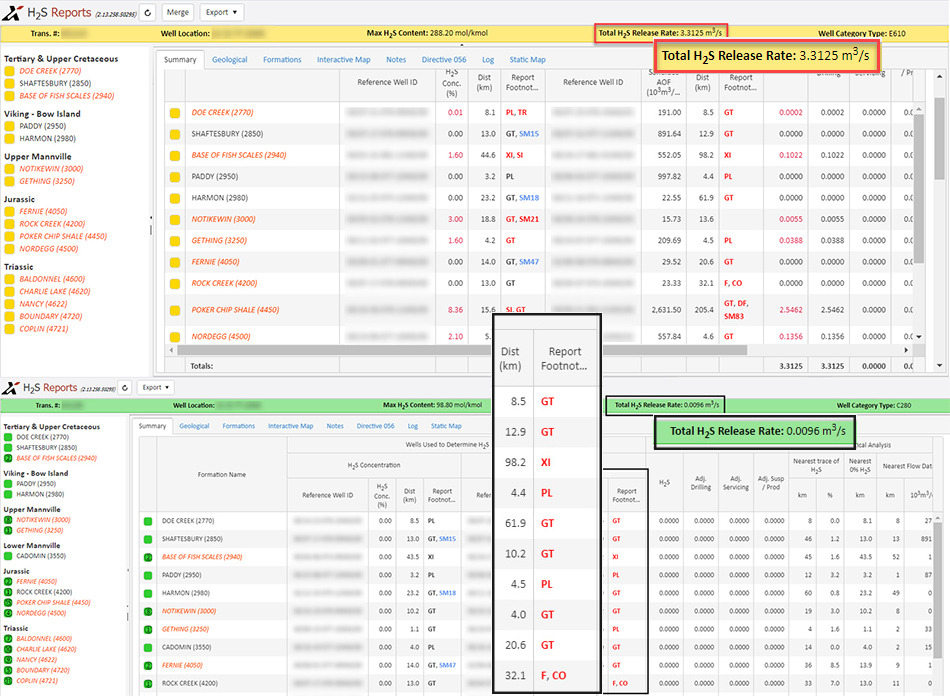950x696 pixels.
Task: Click the scroll-down arrow of upper table scrollbar
Action: 918,337
